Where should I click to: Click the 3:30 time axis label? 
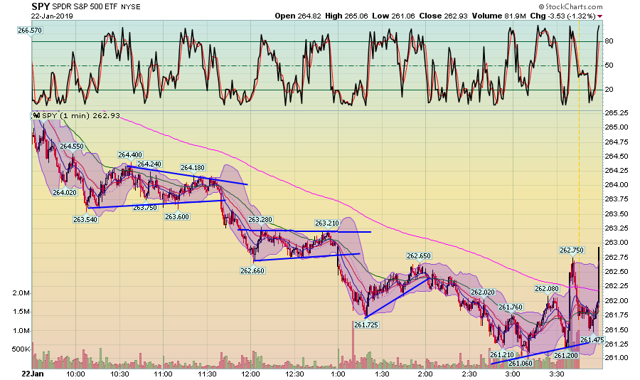click(x=557, y=373)
